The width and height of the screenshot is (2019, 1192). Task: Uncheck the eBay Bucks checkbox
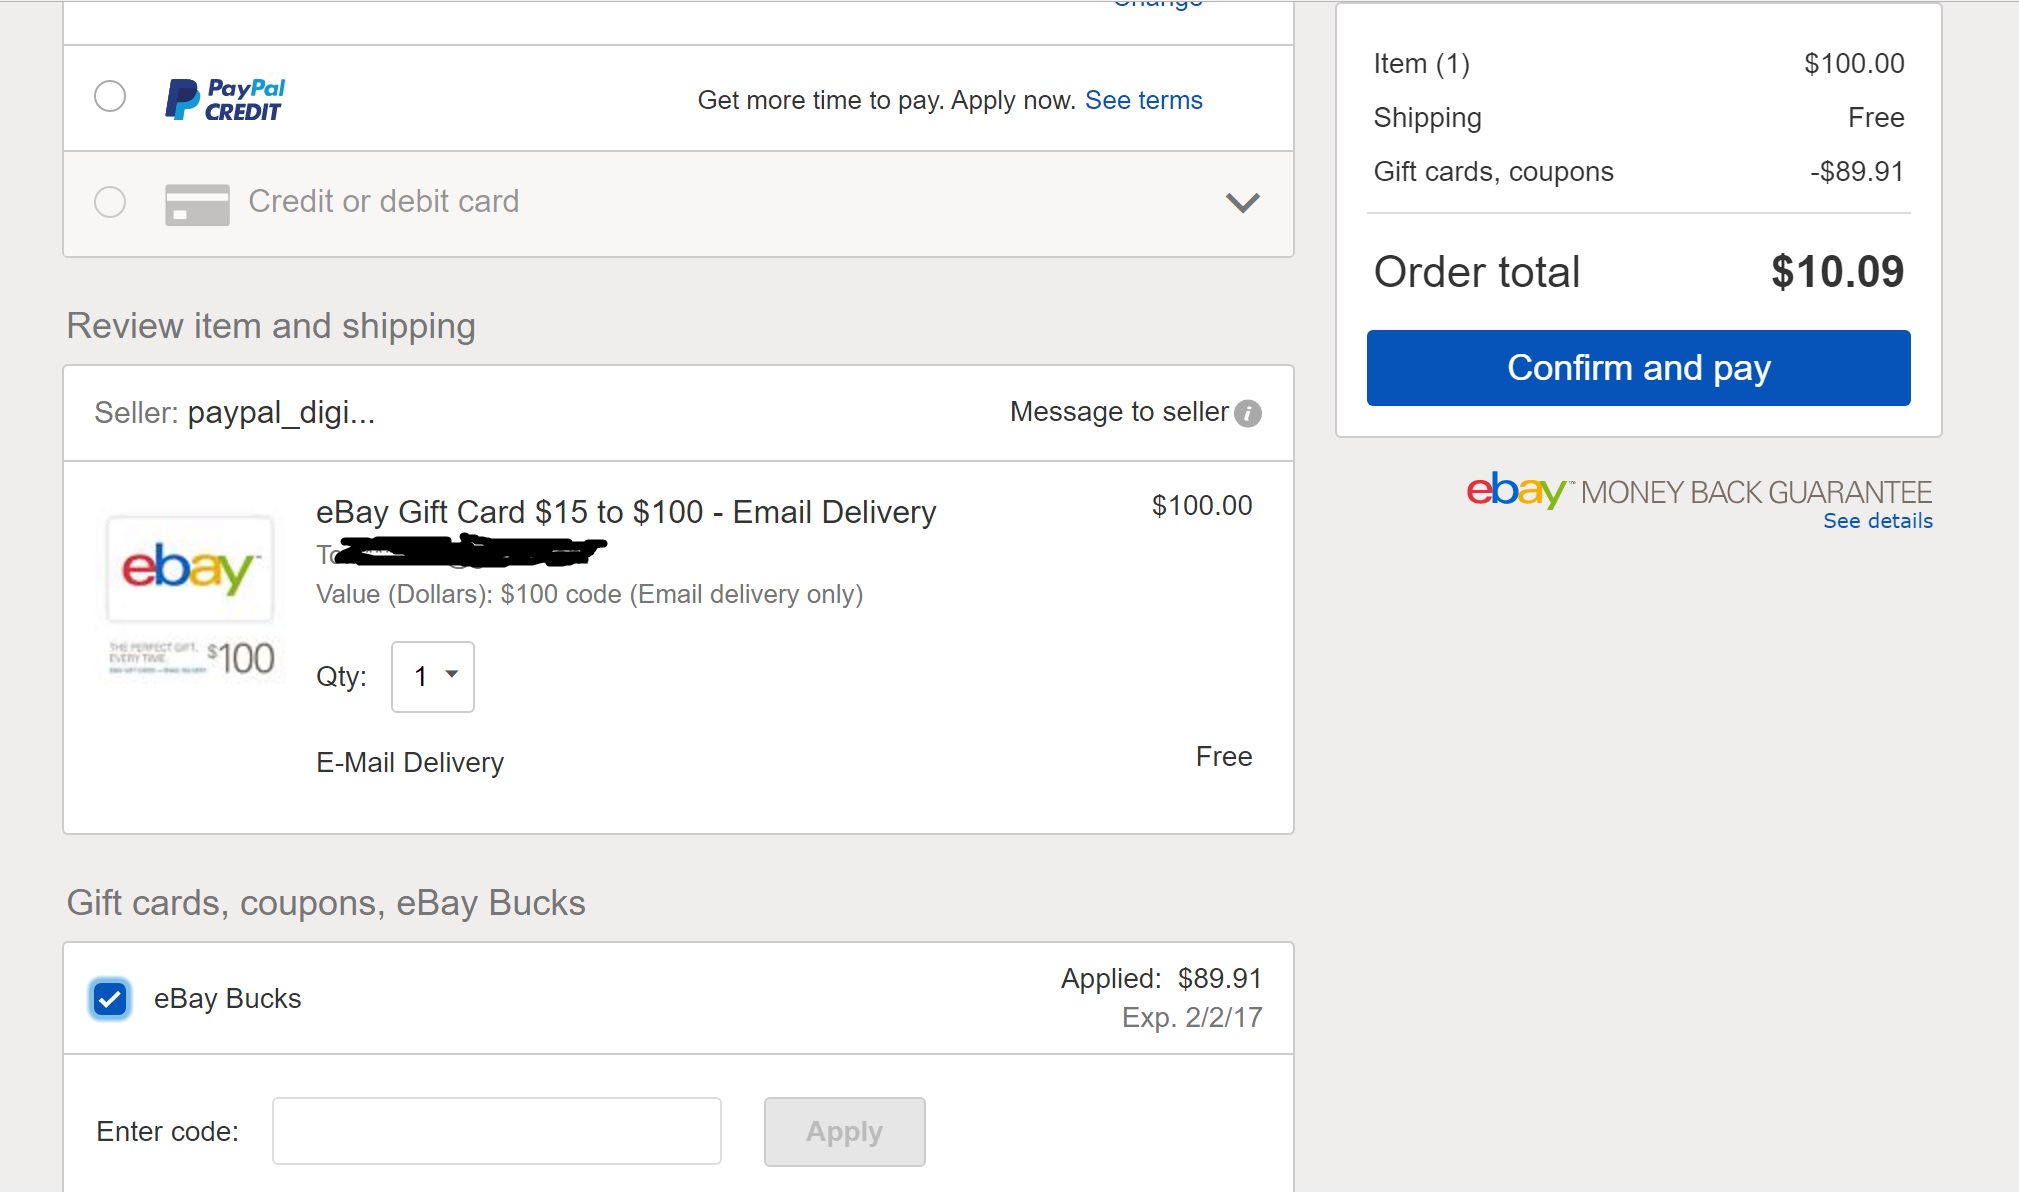click(110, 998)
